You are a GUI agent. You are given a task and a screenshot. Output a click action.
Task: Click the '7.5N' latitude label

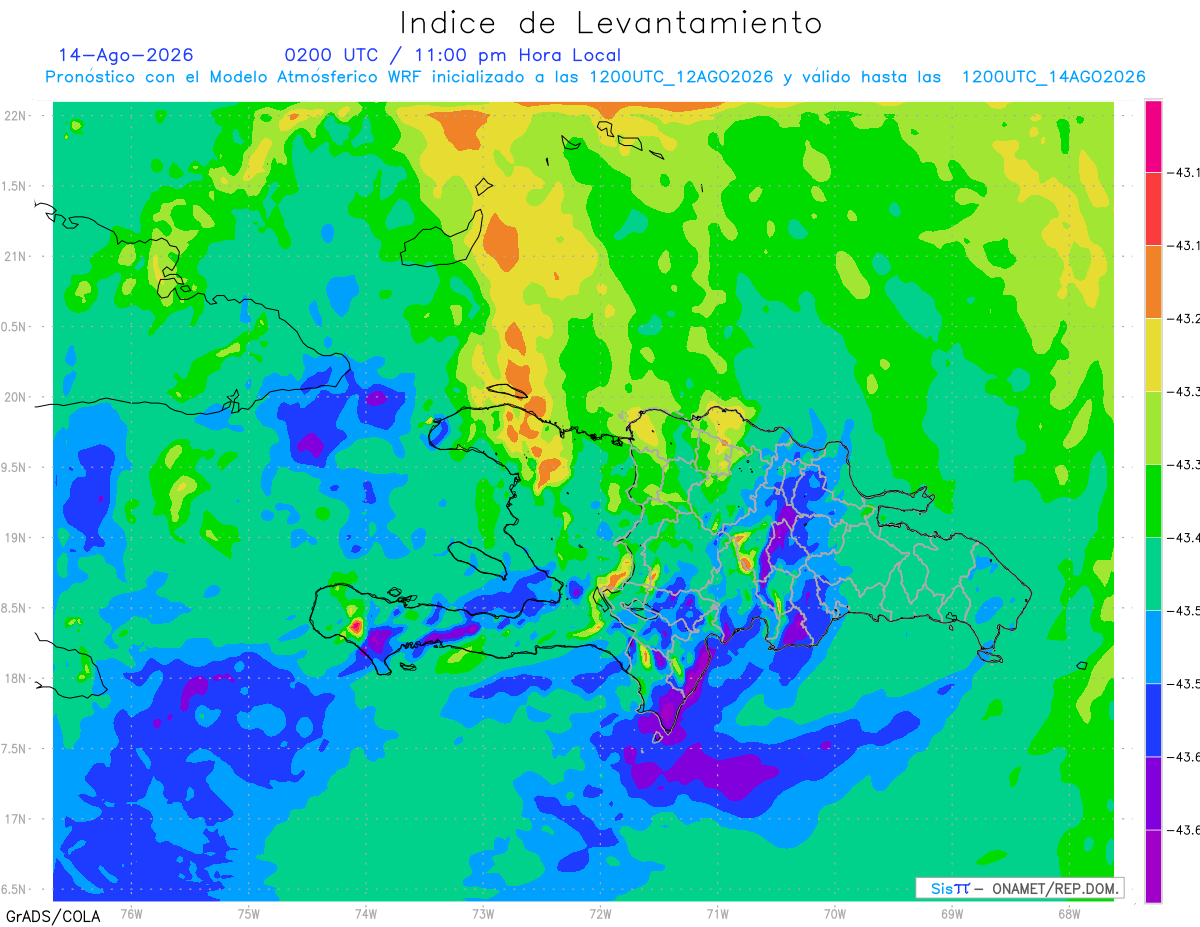tap(13, 748)
